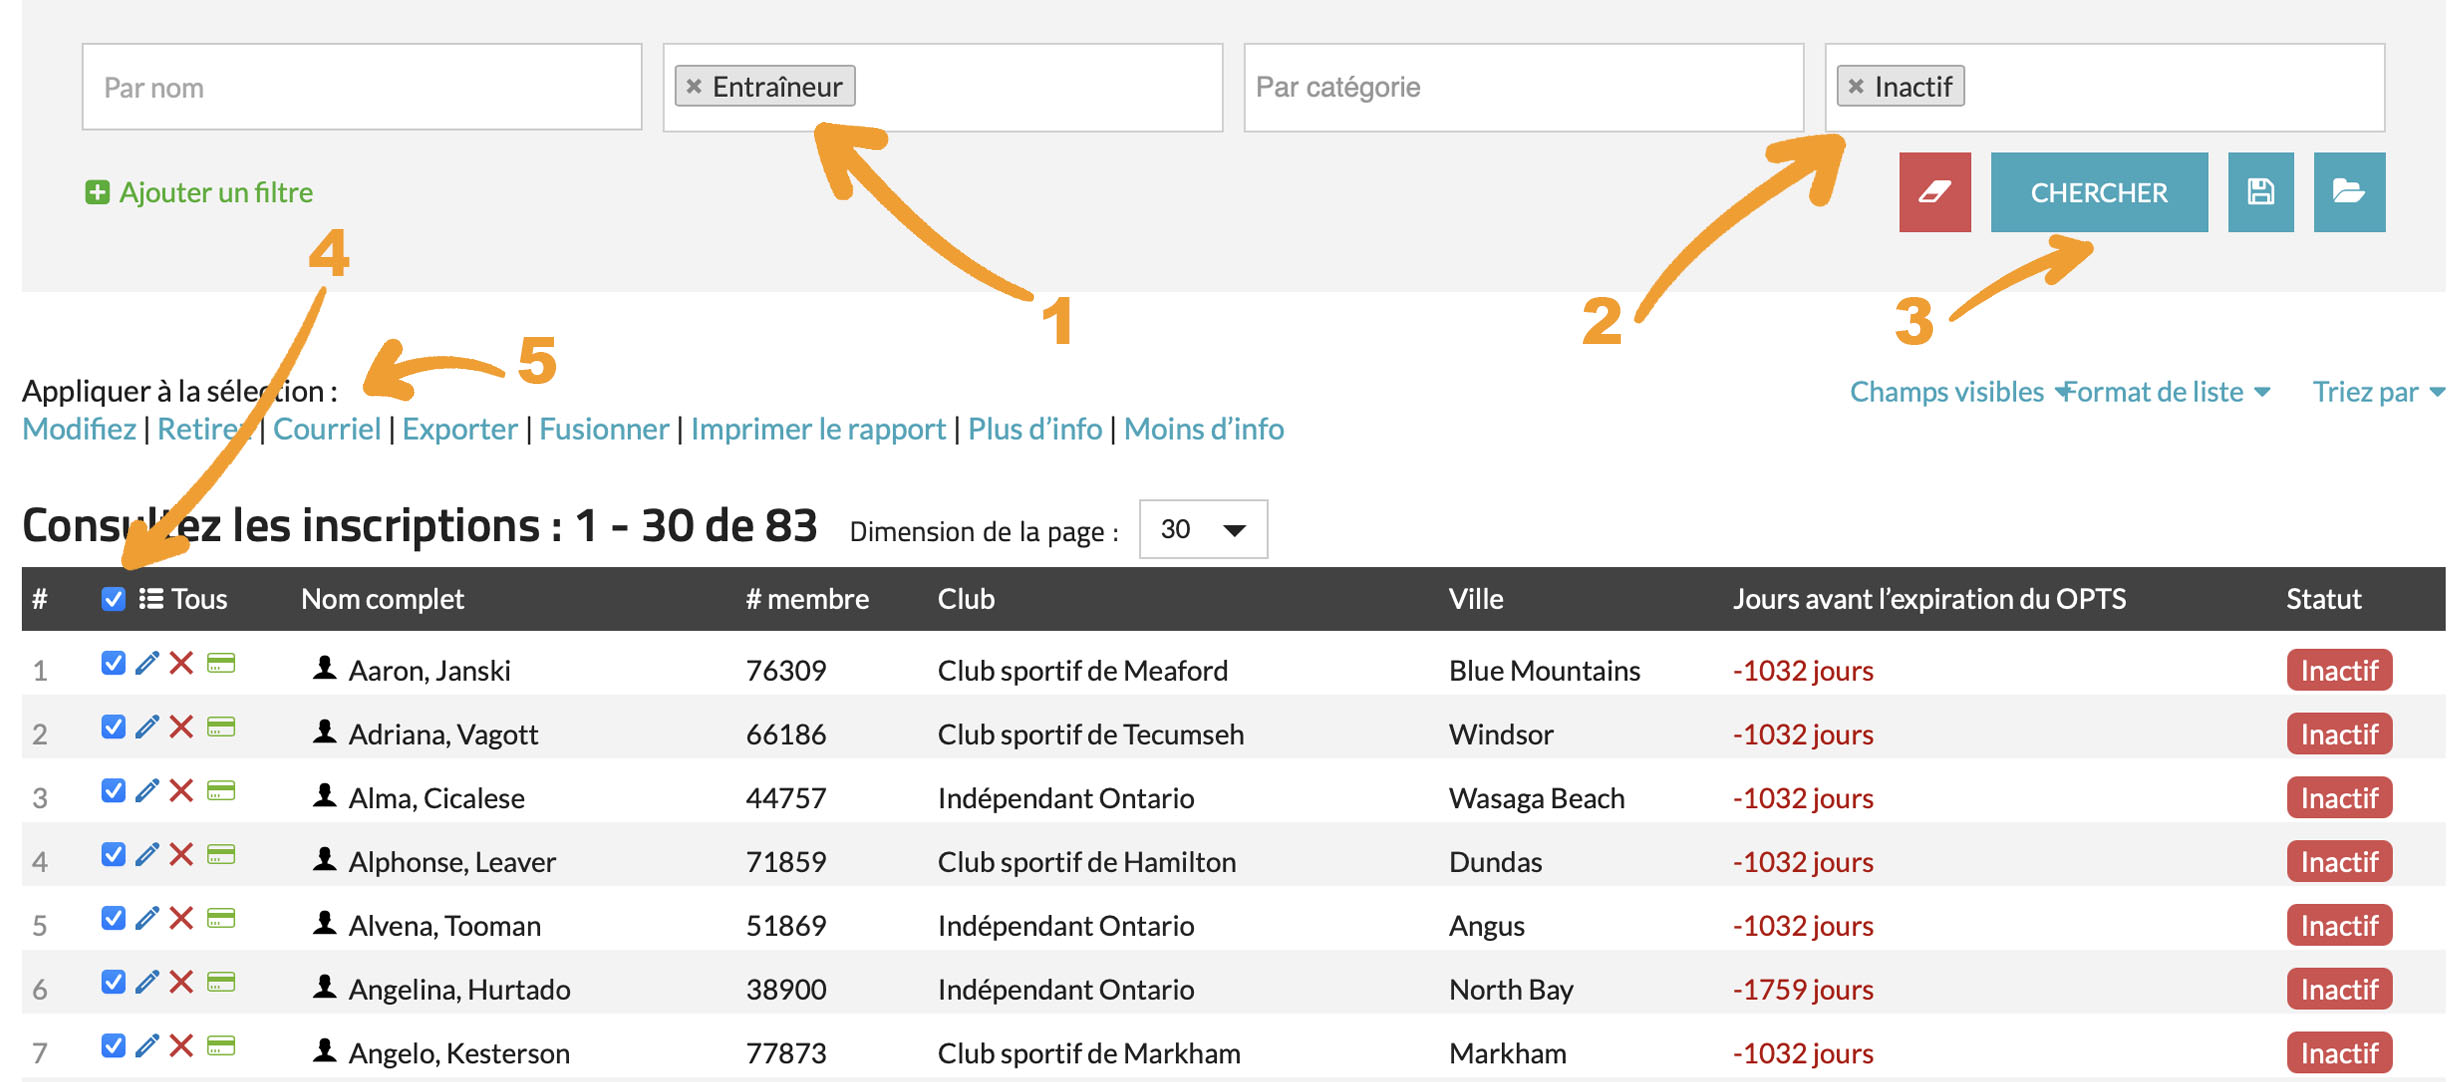This screenshot has width=2462, height=1082.
Task: Click pencil edit icon for Aaron, Janski
Action: click(x=147, y=663)
